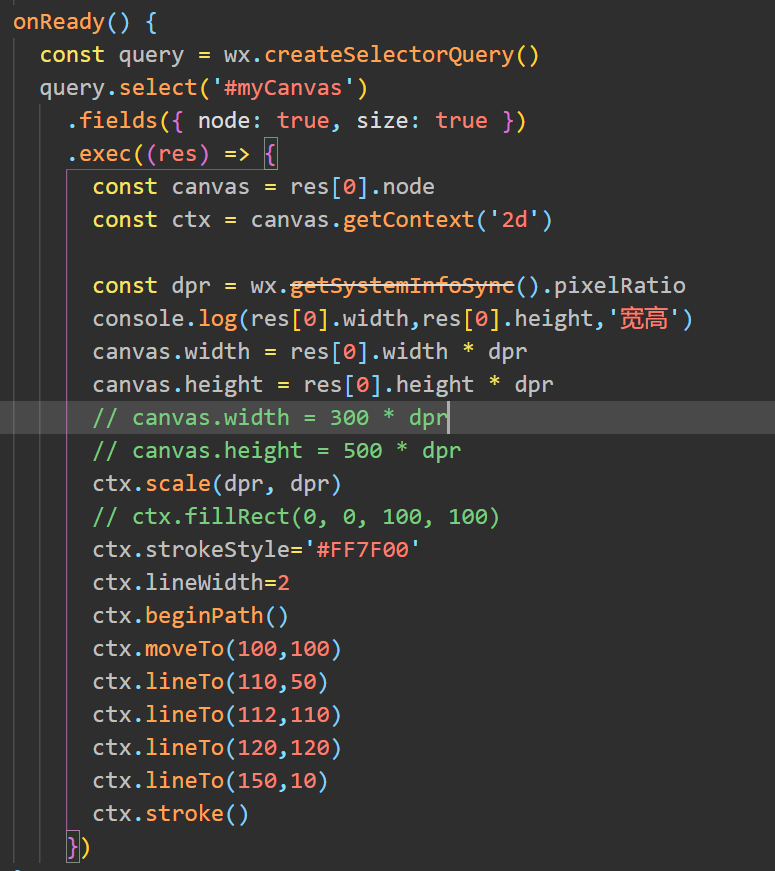Click commented ctx.fillRect line
This screenshot has height=871, width=775.
click(296, 517)
